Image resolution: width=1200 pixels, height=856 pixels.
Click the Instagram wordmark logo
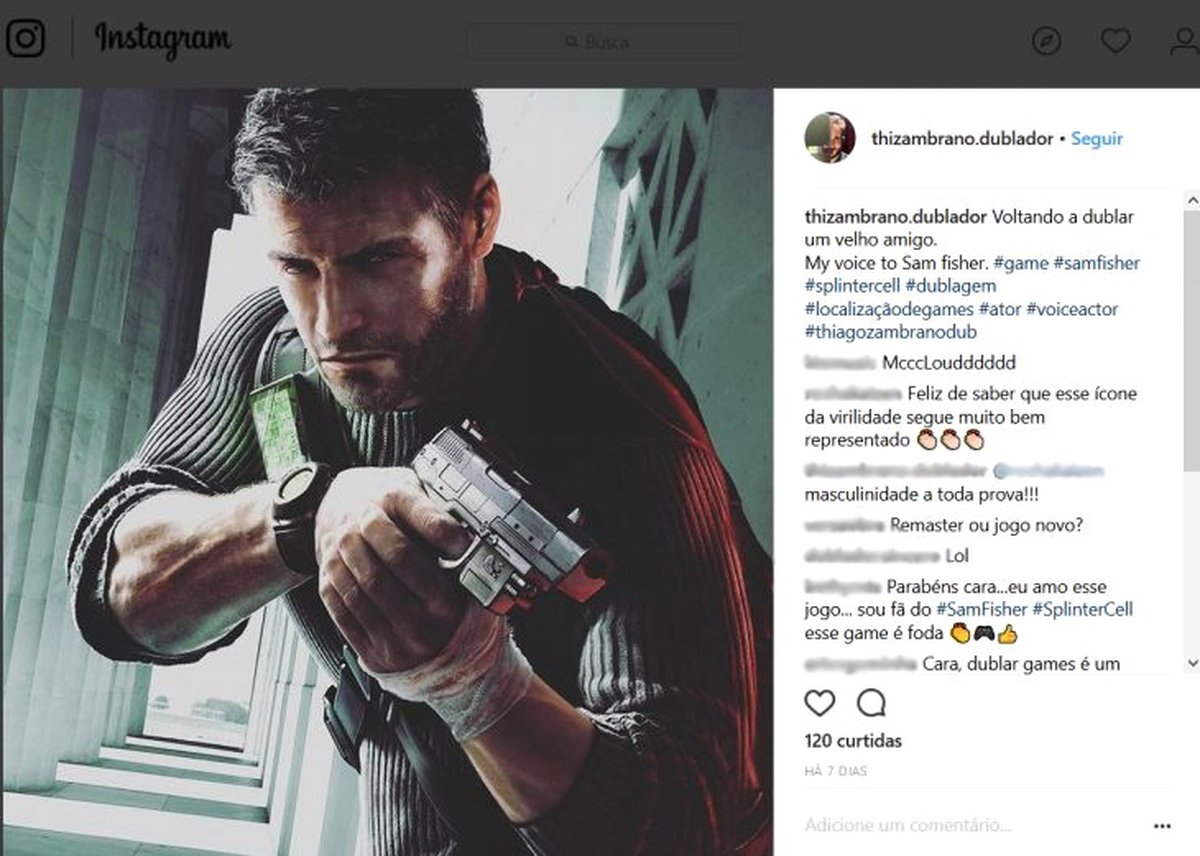tap(163, 40)
